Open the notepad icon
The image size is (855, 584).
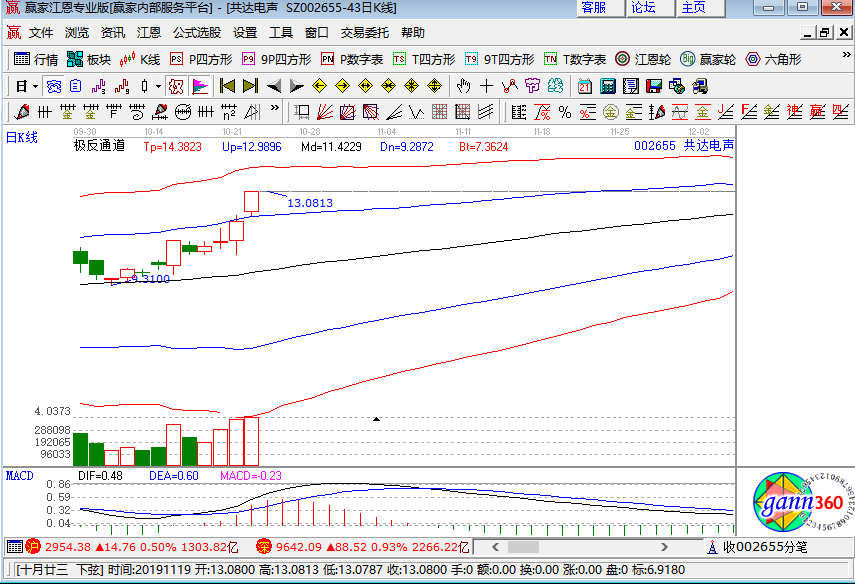tap(630, 86)
